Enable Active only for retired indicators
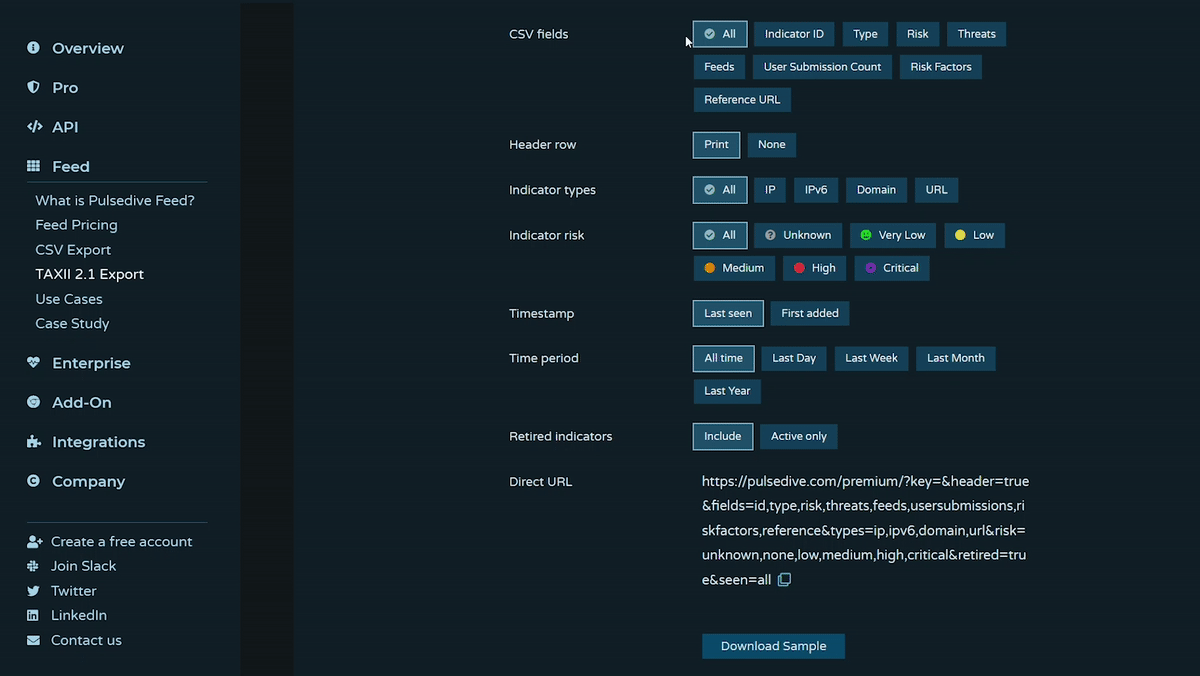 [798, 436]
